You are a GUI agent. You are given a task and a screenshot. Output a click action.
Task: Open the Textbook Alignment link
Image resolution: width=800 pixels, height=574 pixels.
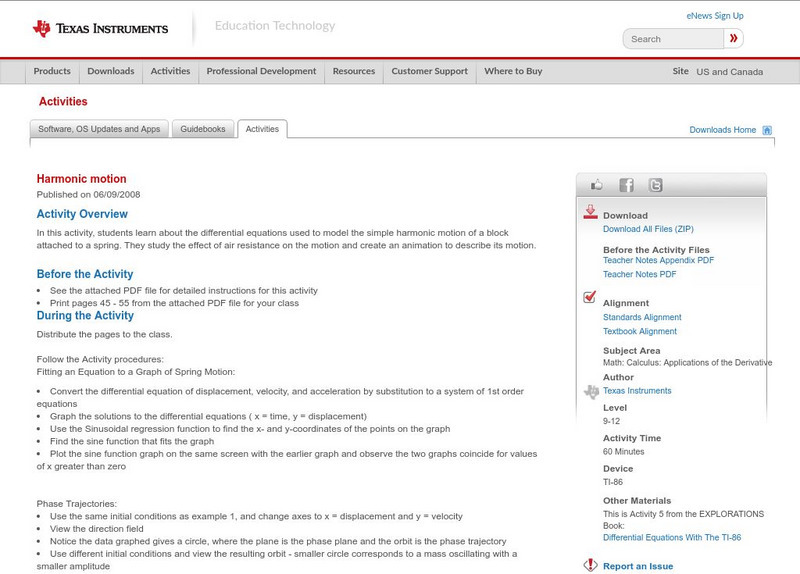tap(640, 332)
